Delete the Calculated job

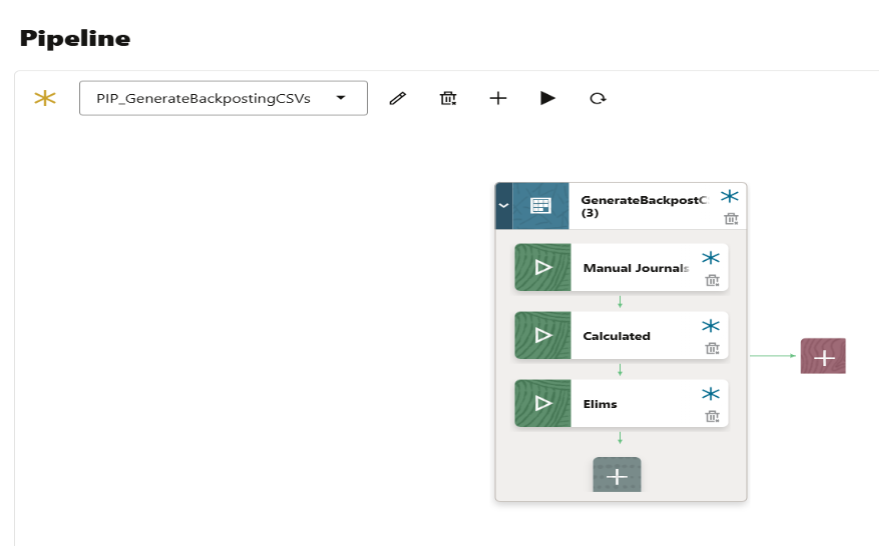(712, 348)
